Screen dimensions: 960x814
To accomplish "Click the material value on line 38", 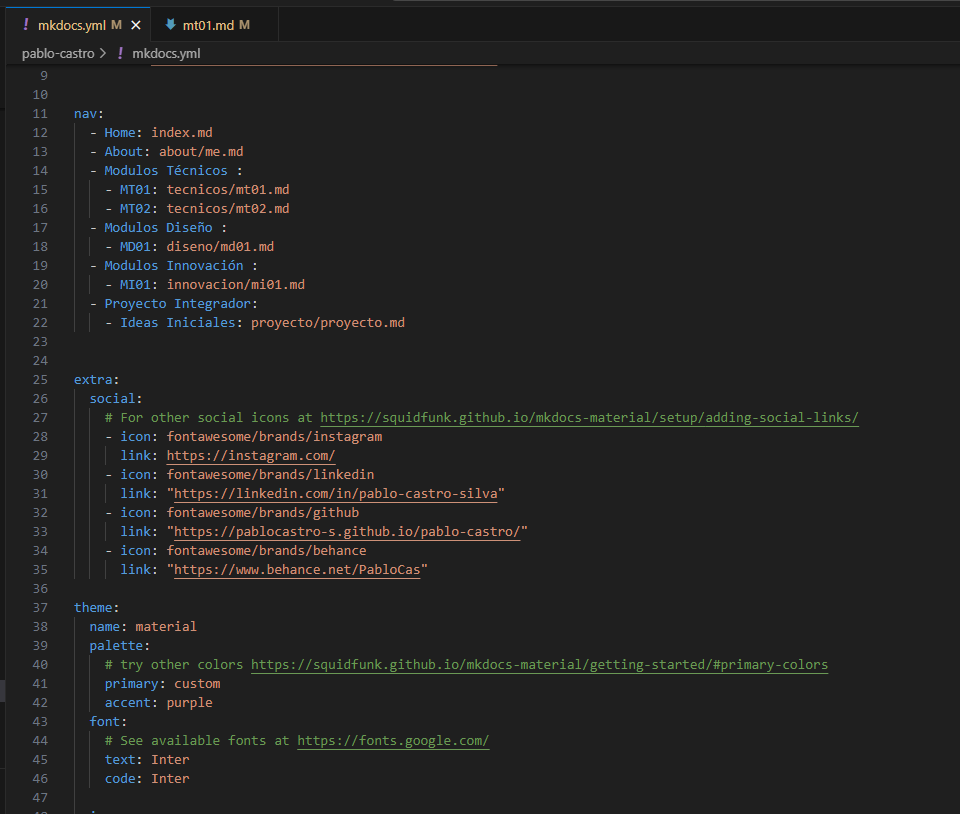I will pos(166,627).
